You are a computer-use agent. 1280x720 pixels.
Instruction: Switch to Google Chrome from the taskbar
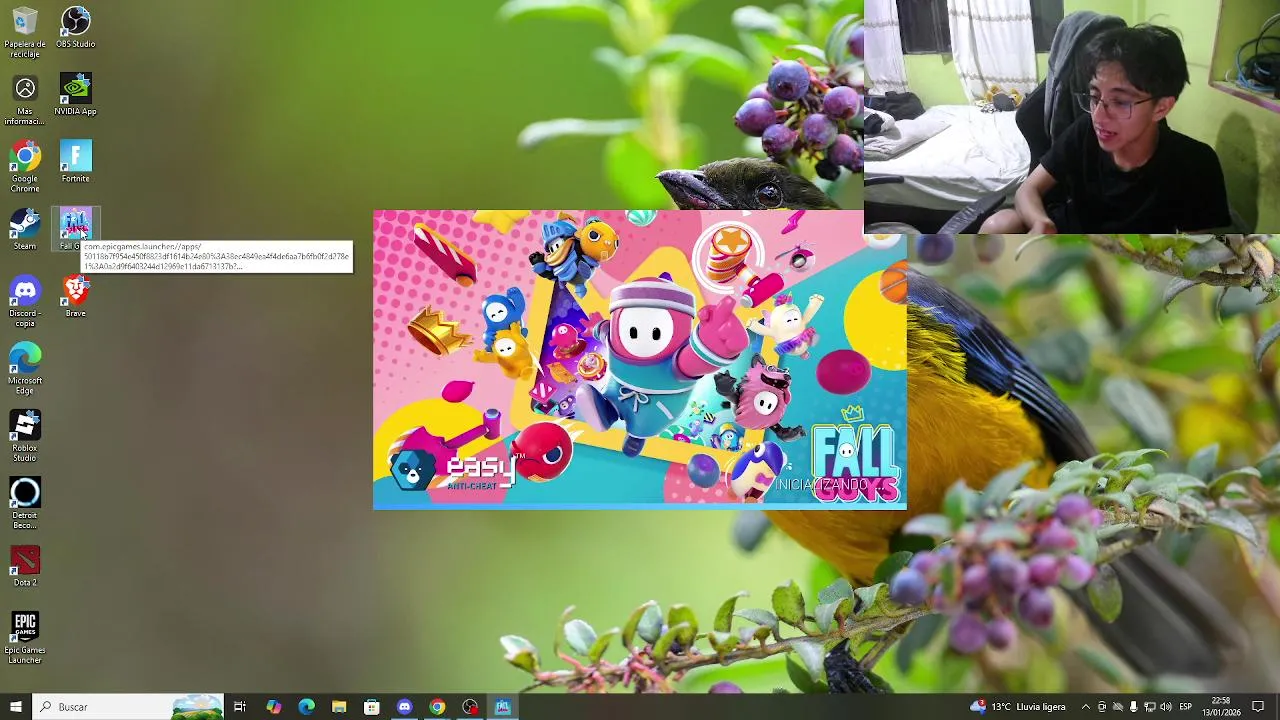point(437,707)
